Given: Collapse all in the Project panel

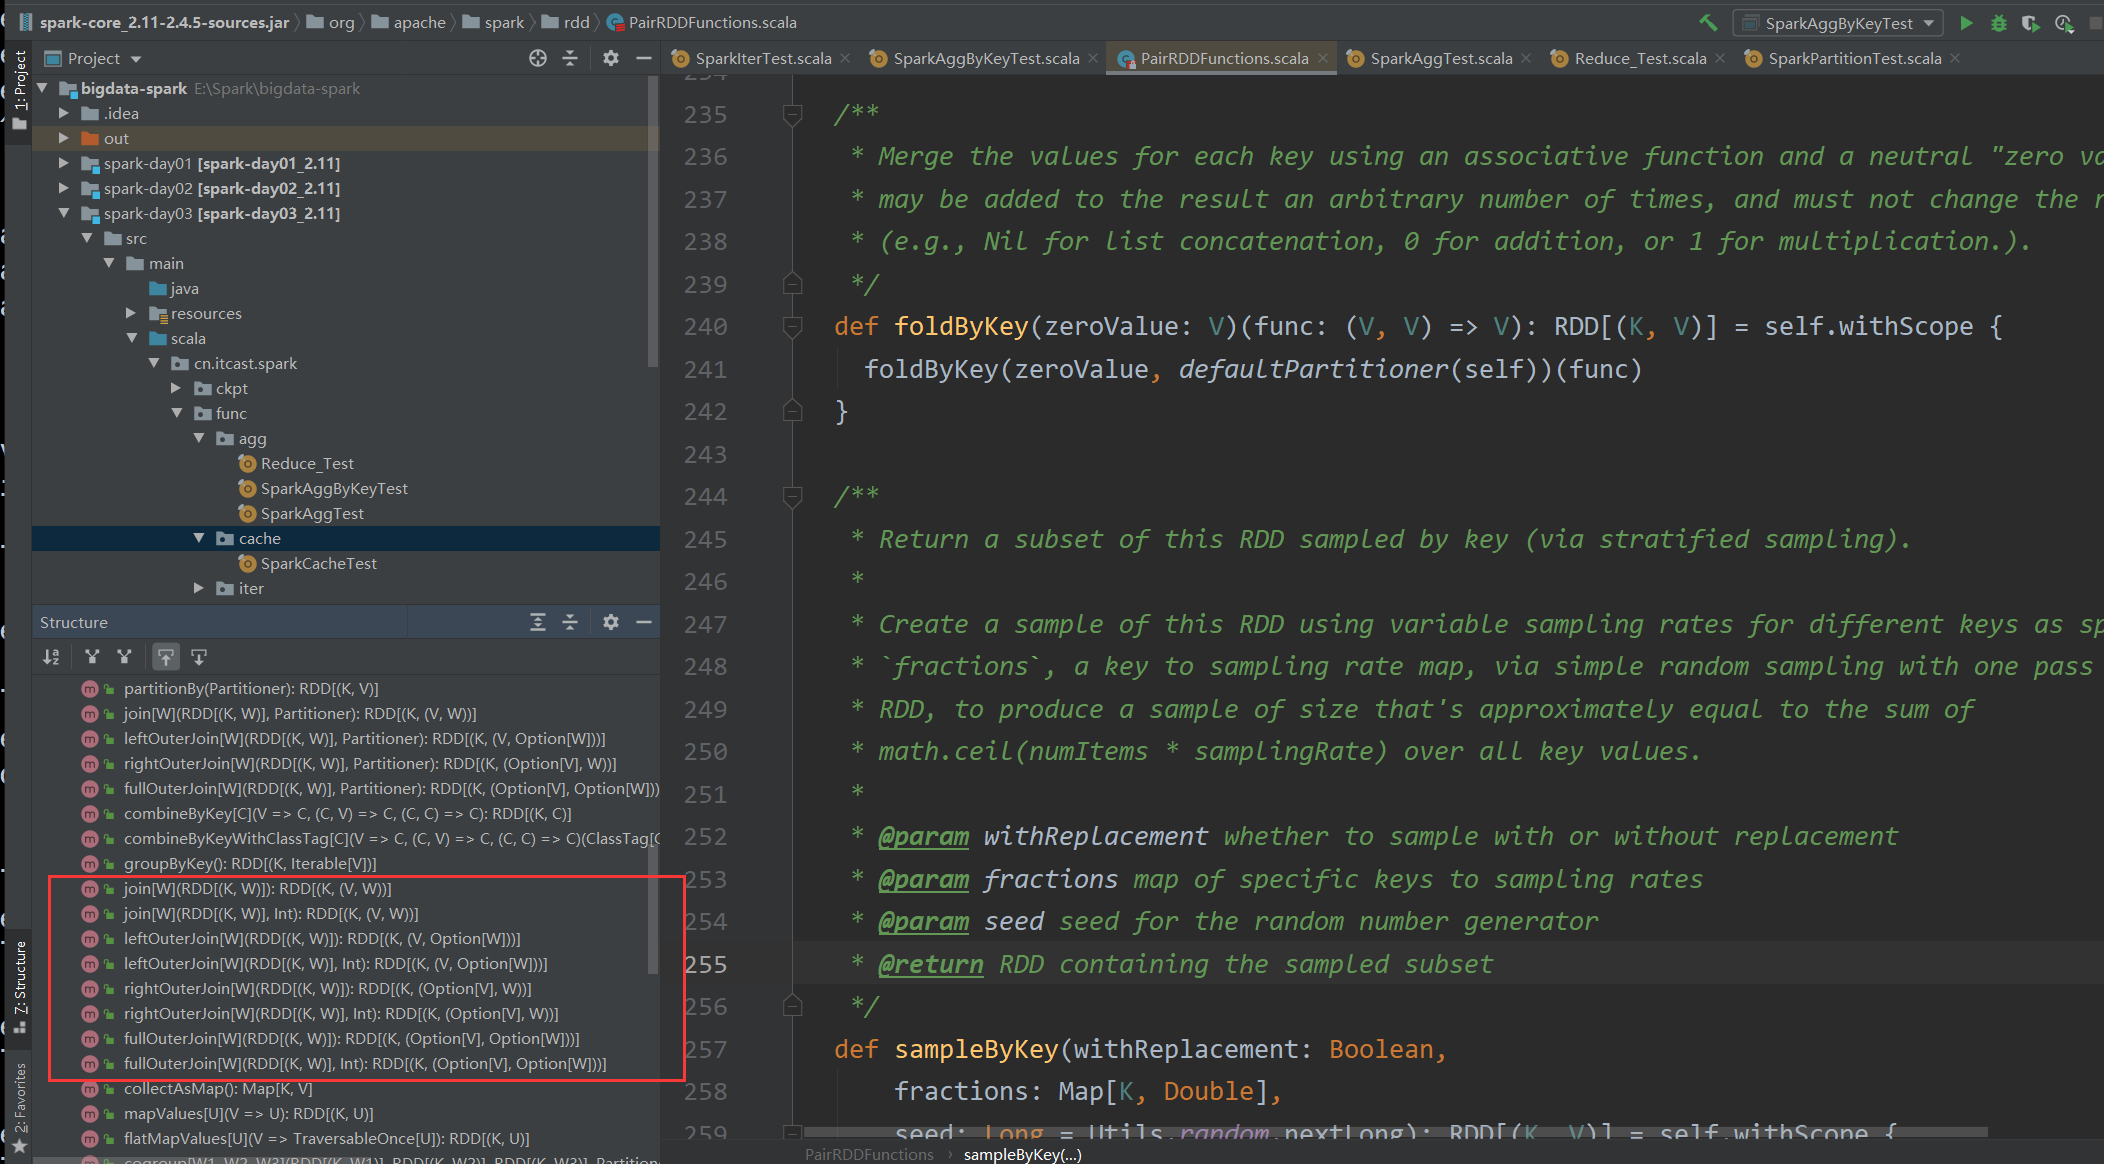Looking at the screenshot, I should point(570,58).
